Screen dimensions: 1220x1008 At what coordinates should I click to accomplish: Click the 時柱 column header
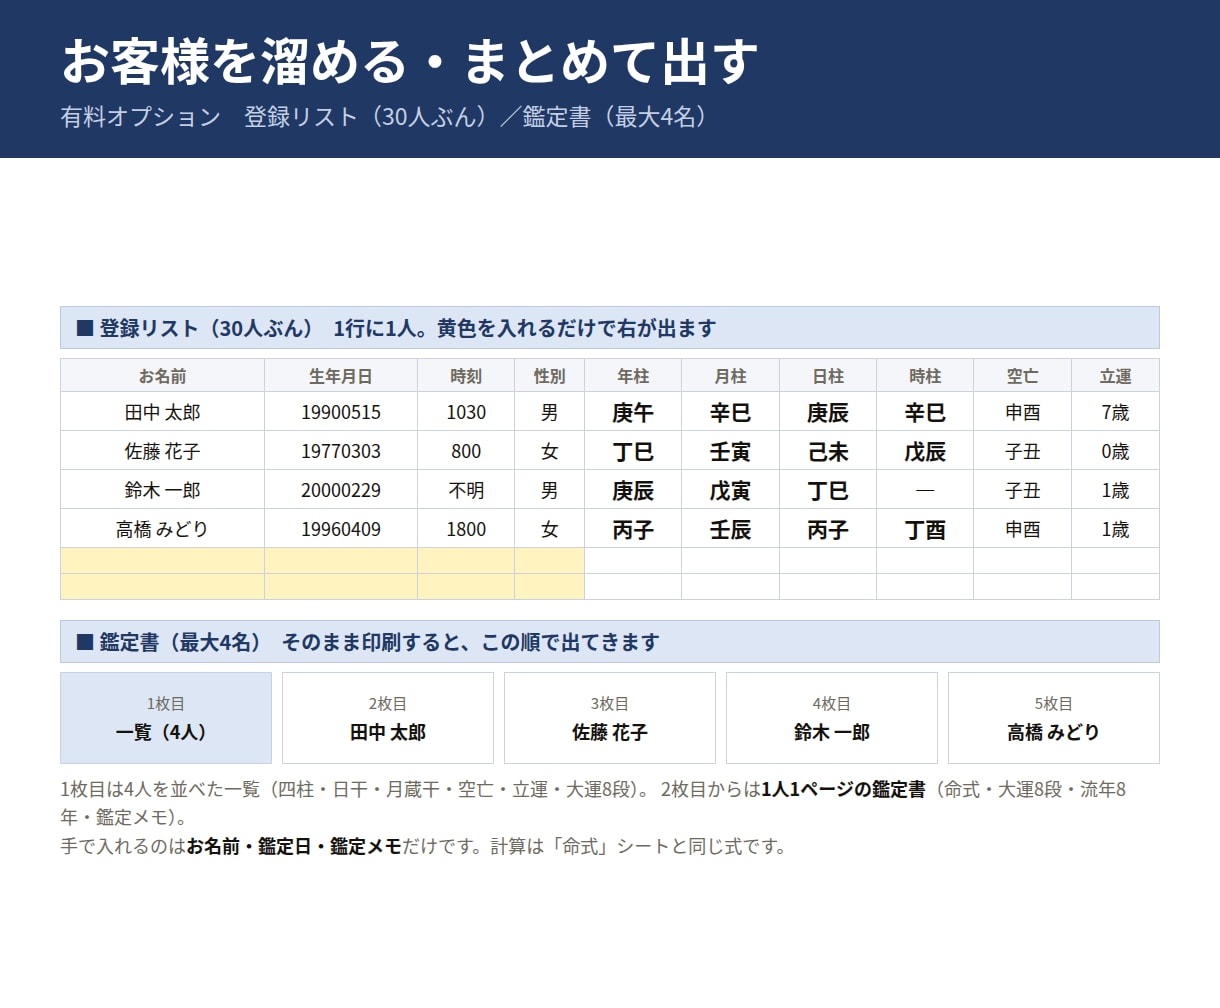click(x=925, y=376)
